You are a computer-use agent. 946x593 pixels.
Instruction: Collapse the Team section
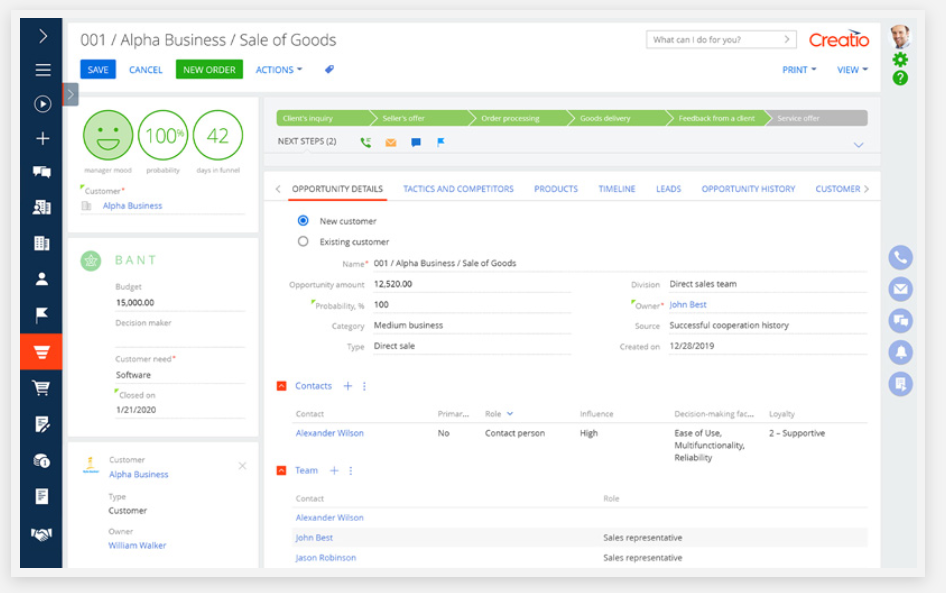pyautogui.click(x=283, y=470)
